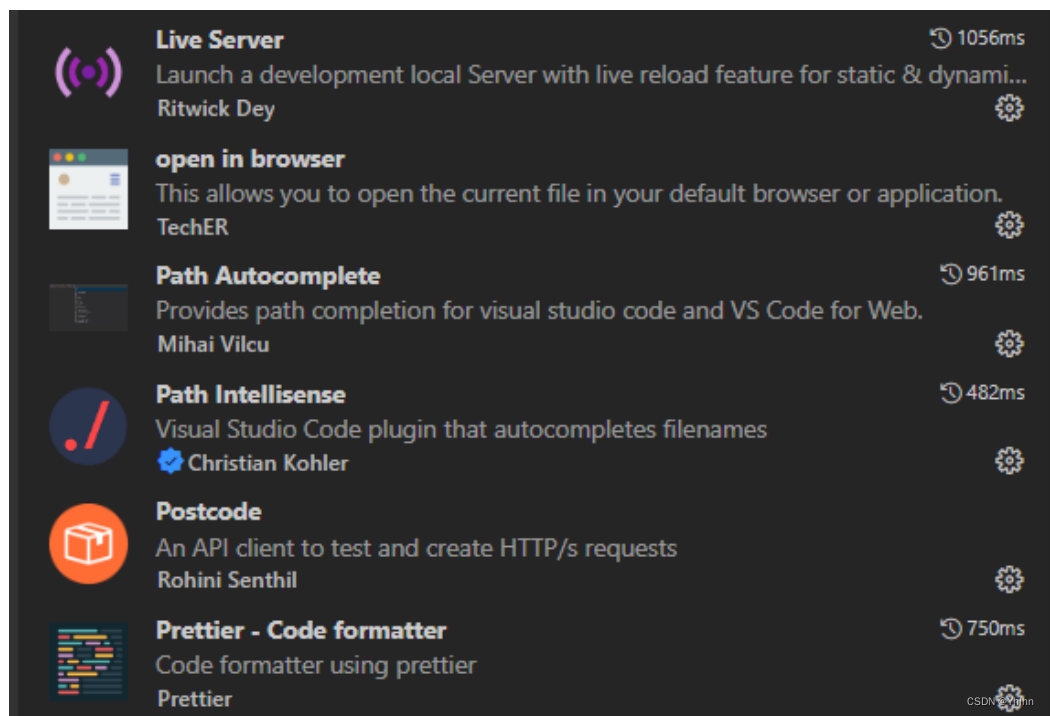This screenshot has width=1050, height=716.
Task: Select the Live Server extension title
Action: pyautogui.click(x=220, y=40)
